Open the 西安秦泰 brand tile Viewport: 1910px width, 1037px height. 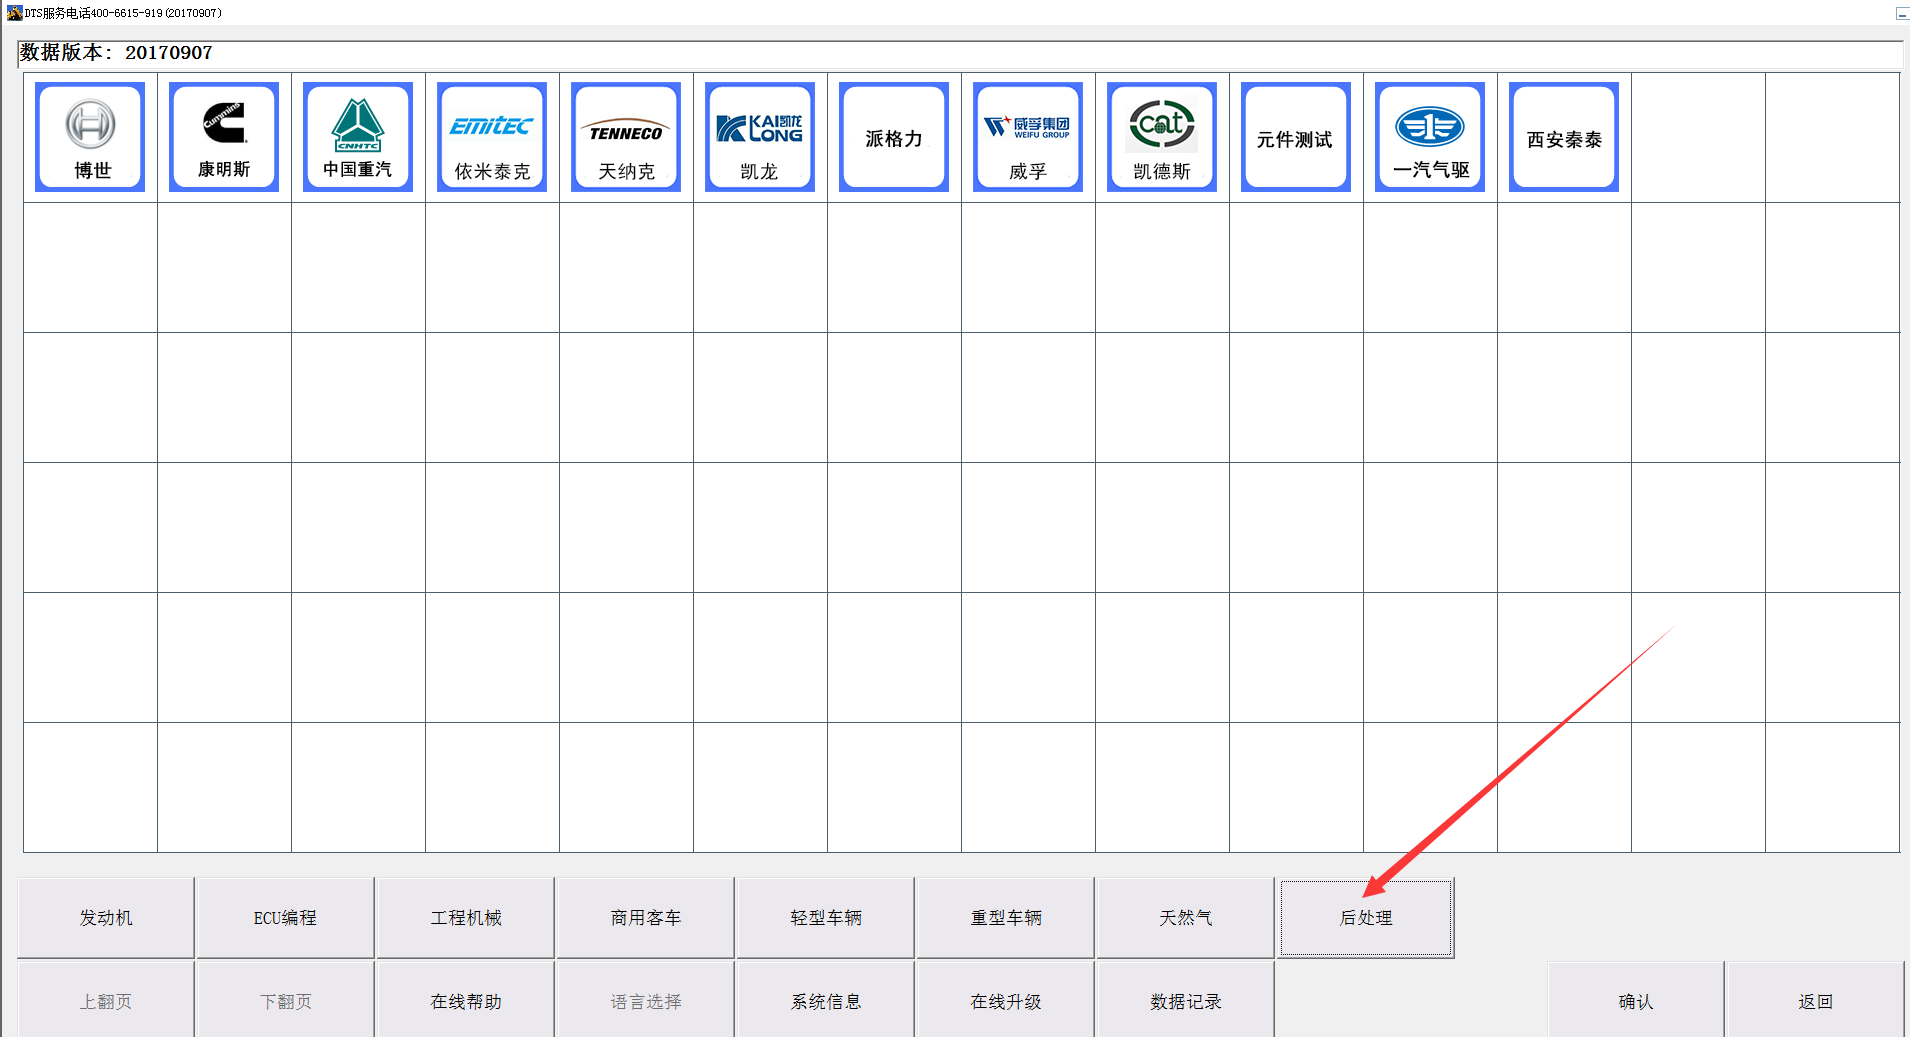(1564, 137)
